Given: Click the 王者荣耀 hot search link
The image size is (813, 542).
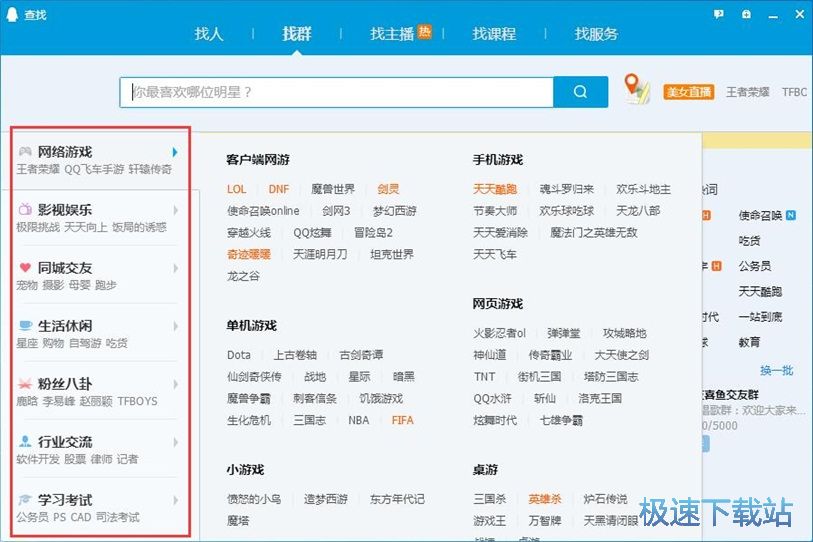Looking at the screenshot, I should 748,92.
